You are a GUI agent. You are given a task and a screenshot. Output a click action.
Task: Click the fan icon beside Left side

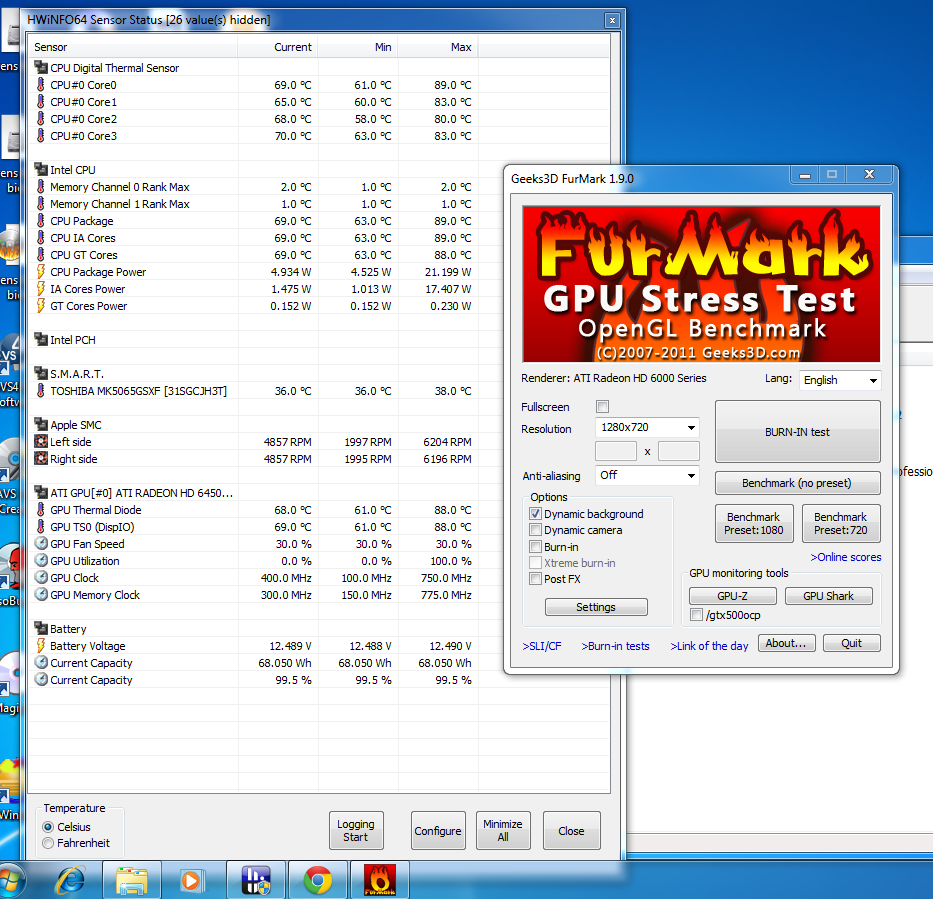pos(41,441)
